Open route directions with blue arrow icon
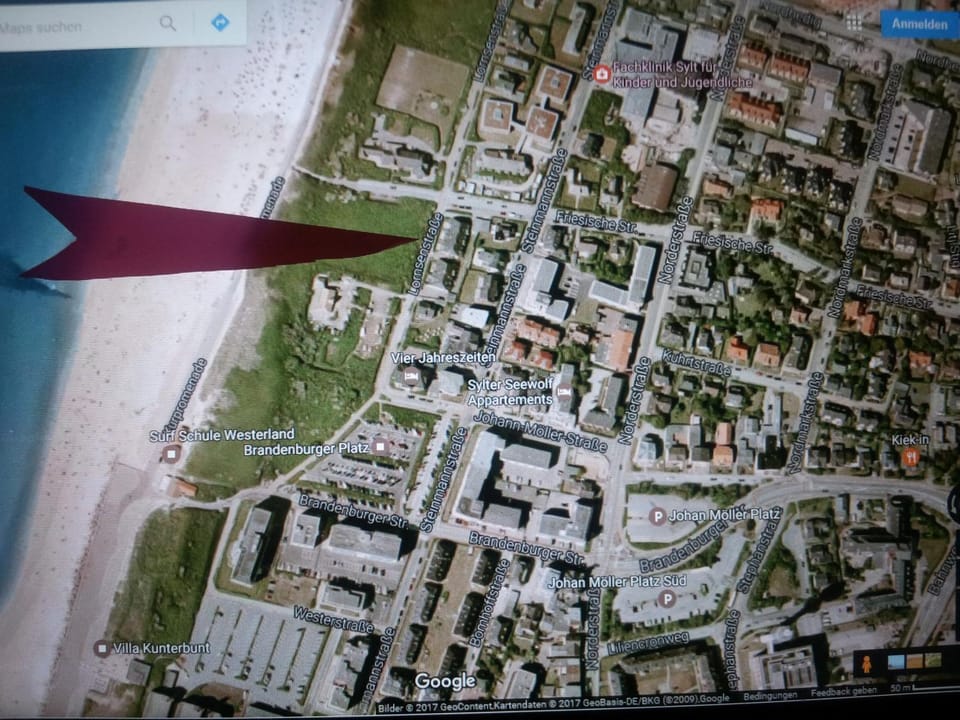This screenshot has height=720, width=960. pos(220,22)
